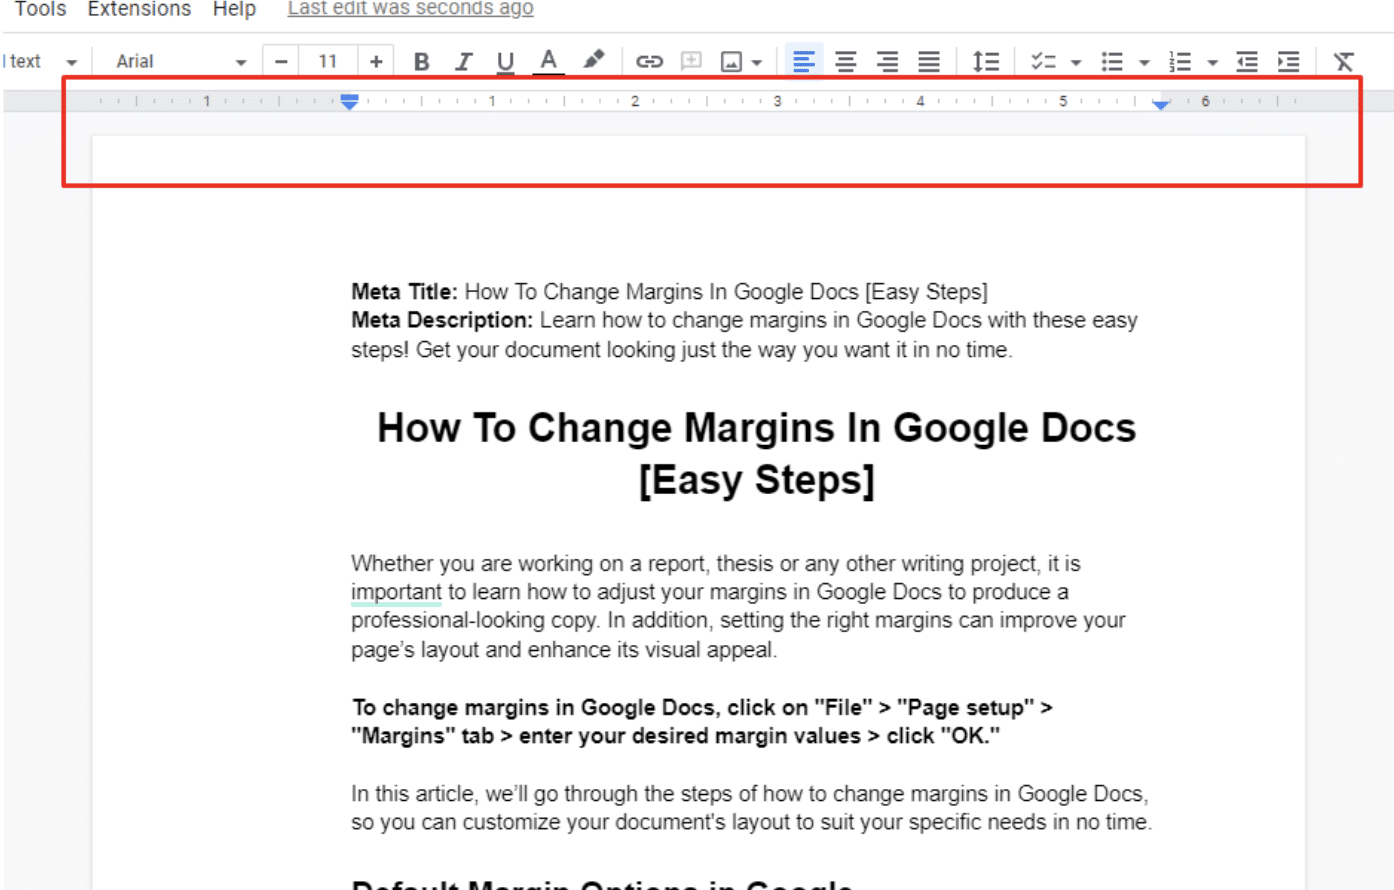Viewport: 1394px width, 890px height.
Task: Open the Arial font dropdown
Action: (x=180, y=62)
